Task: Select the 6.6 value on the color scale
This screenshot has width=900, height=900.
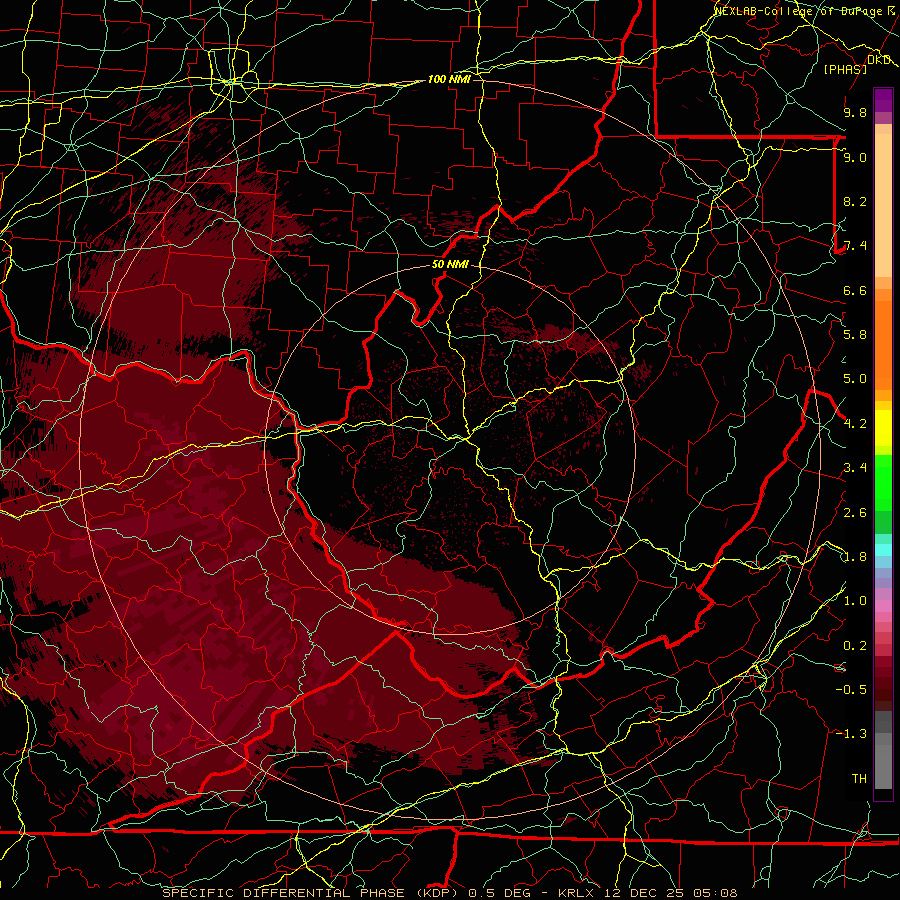Action: point(855,290)
